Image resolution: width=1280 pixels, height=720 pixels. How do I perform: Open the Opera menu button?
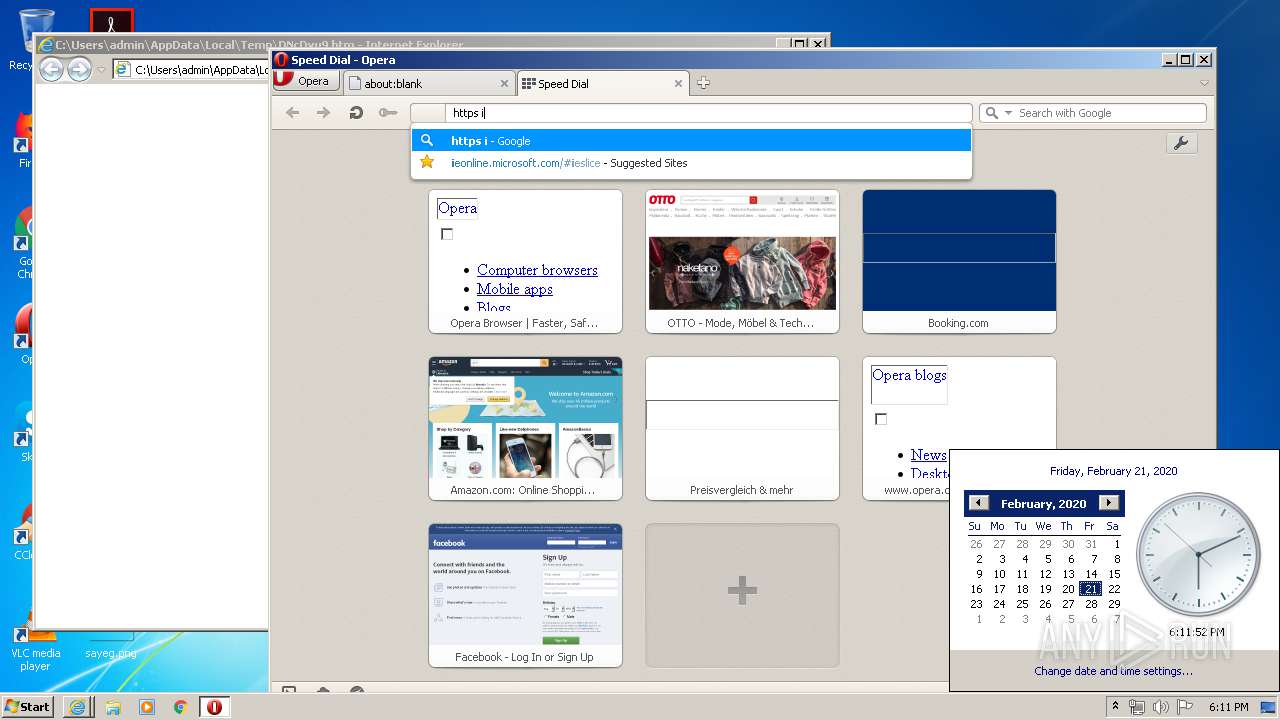(304, 81)
